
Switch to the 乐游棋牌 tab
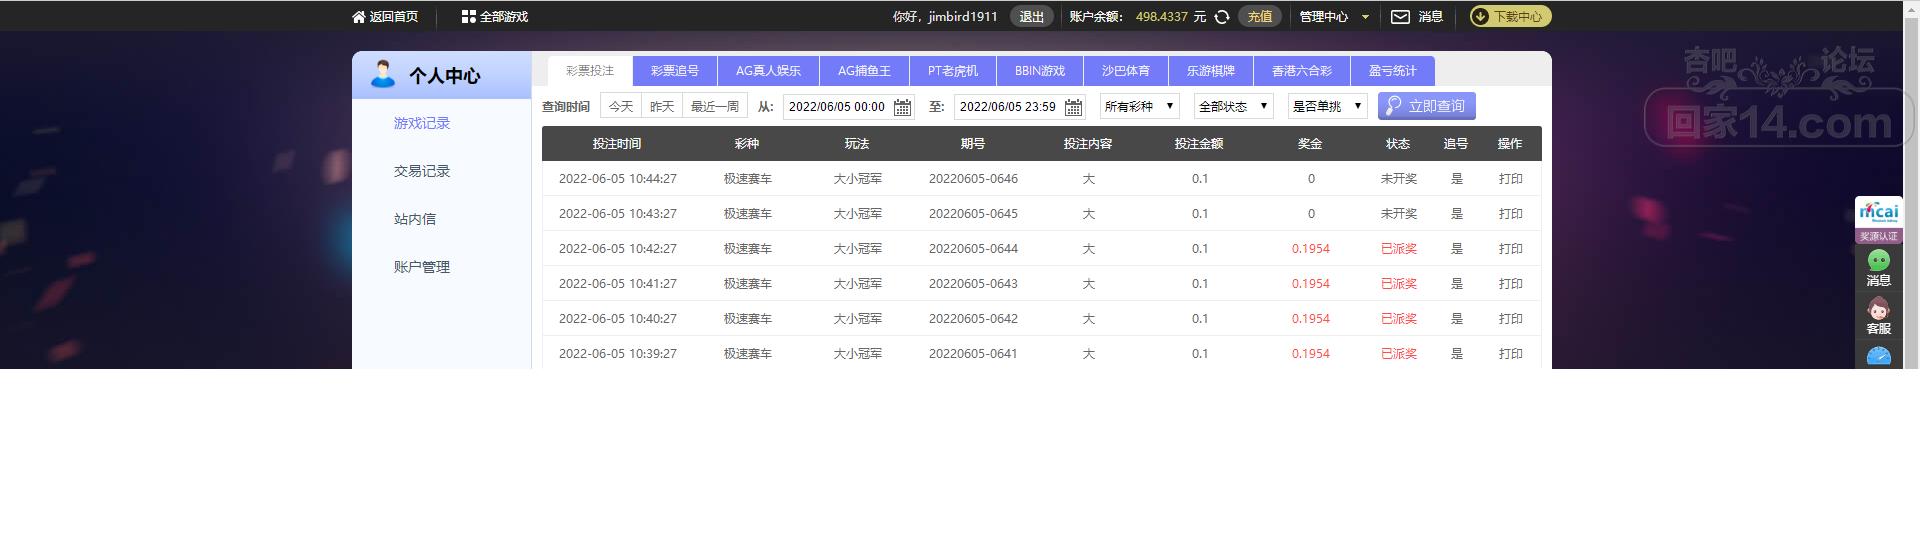(x=1211, y=71)
